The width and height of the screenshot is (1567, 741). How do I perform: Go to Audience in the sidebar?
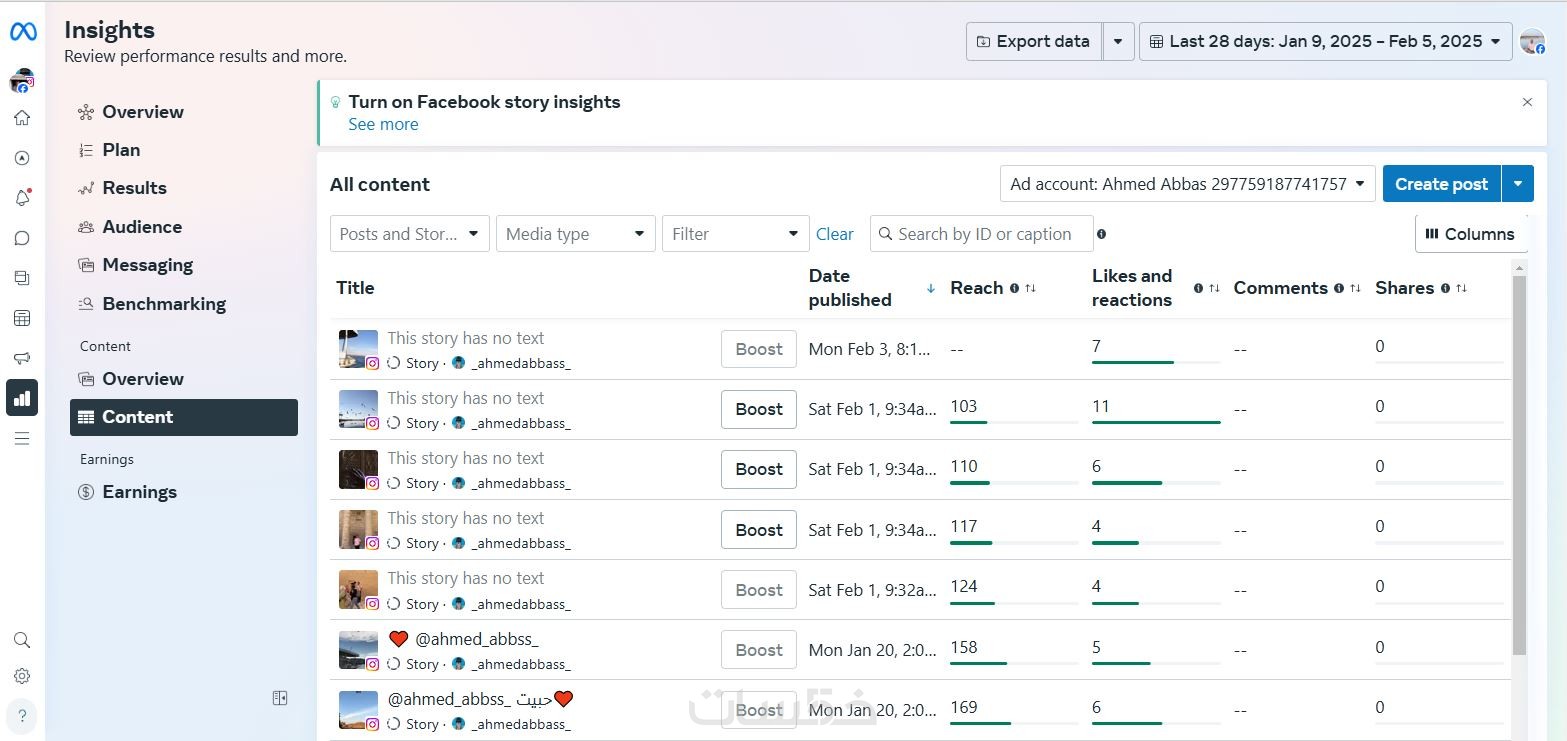click(142, 227)
